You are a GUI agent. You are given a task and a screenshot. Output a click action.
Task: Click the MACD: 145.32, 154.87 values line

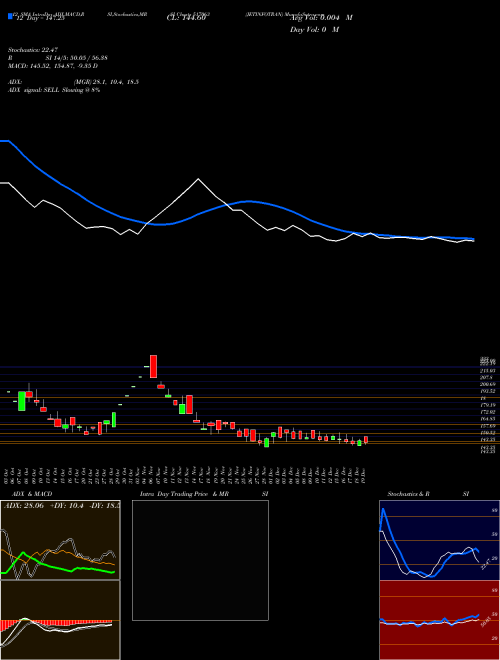point(53,66)
